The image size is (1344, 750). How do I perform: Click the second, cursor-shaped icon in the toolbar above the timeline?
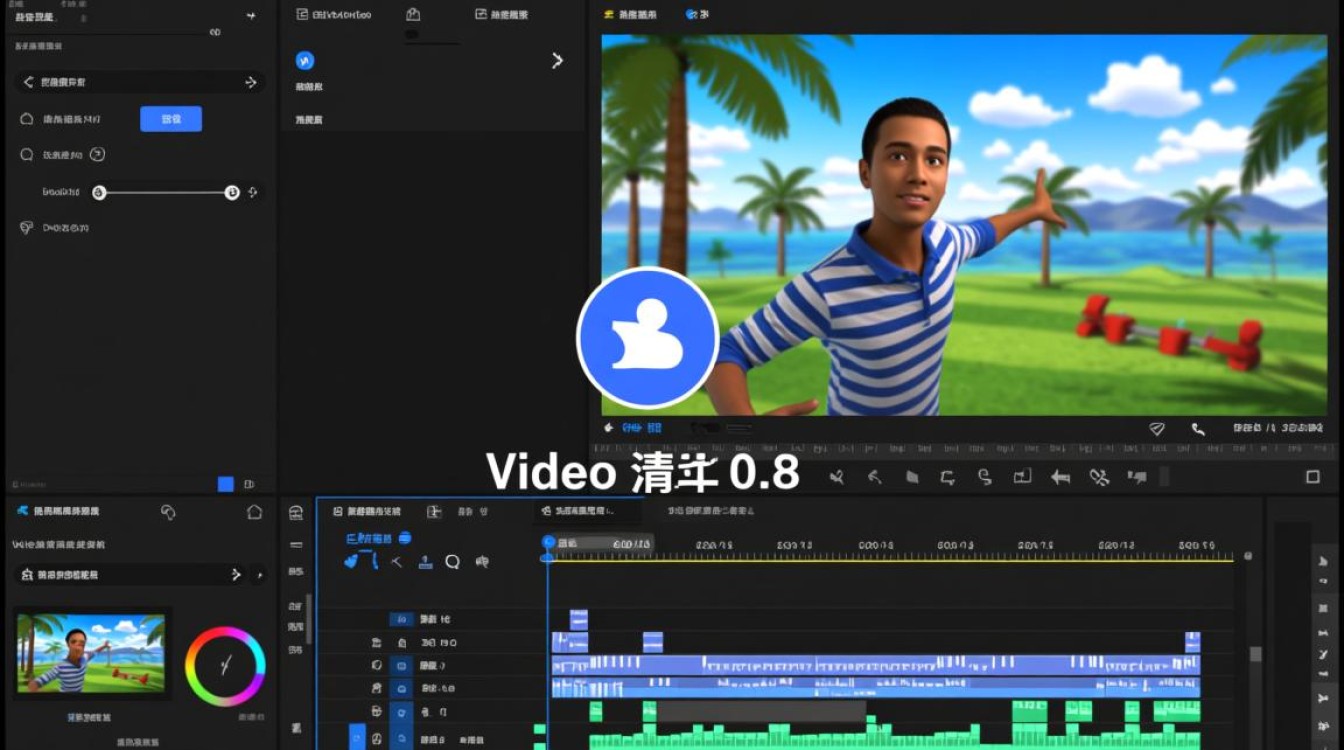tap(875, 477)
